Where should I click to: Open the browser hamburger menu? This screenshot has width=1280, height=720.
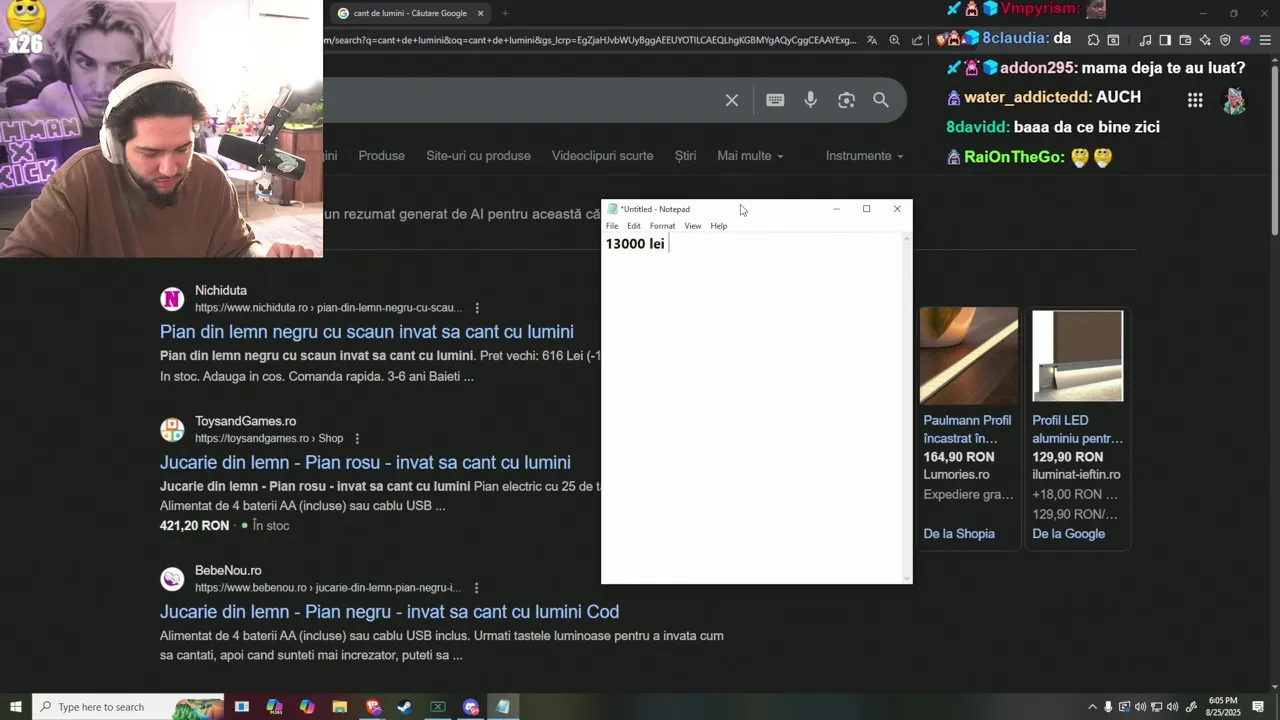pos(1265,40)
